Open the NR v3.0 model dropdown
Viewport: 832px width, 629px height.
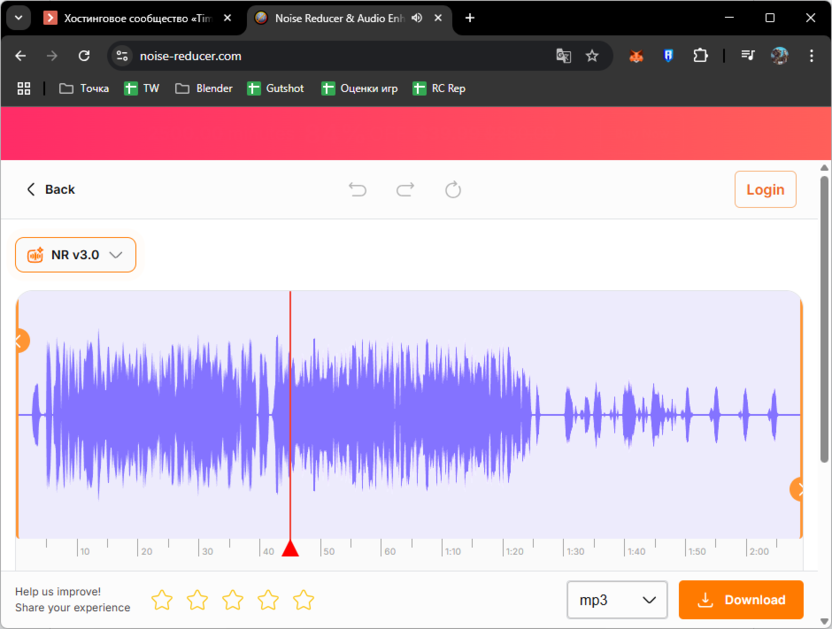76,255
